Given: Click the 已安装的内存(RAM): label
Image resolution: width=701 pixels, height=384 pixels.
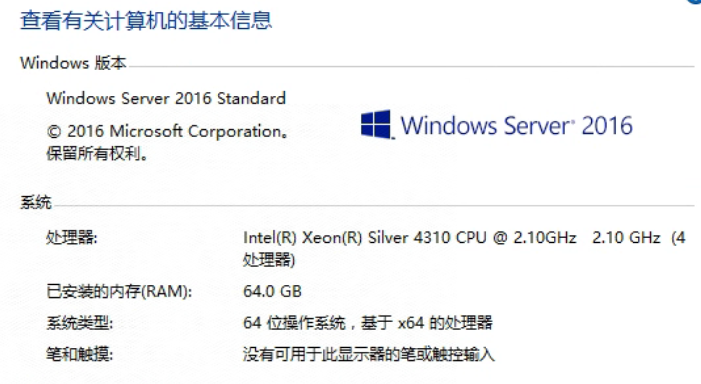Looking at the screenshot, I should pyautogui.click(x=119, y=291).
